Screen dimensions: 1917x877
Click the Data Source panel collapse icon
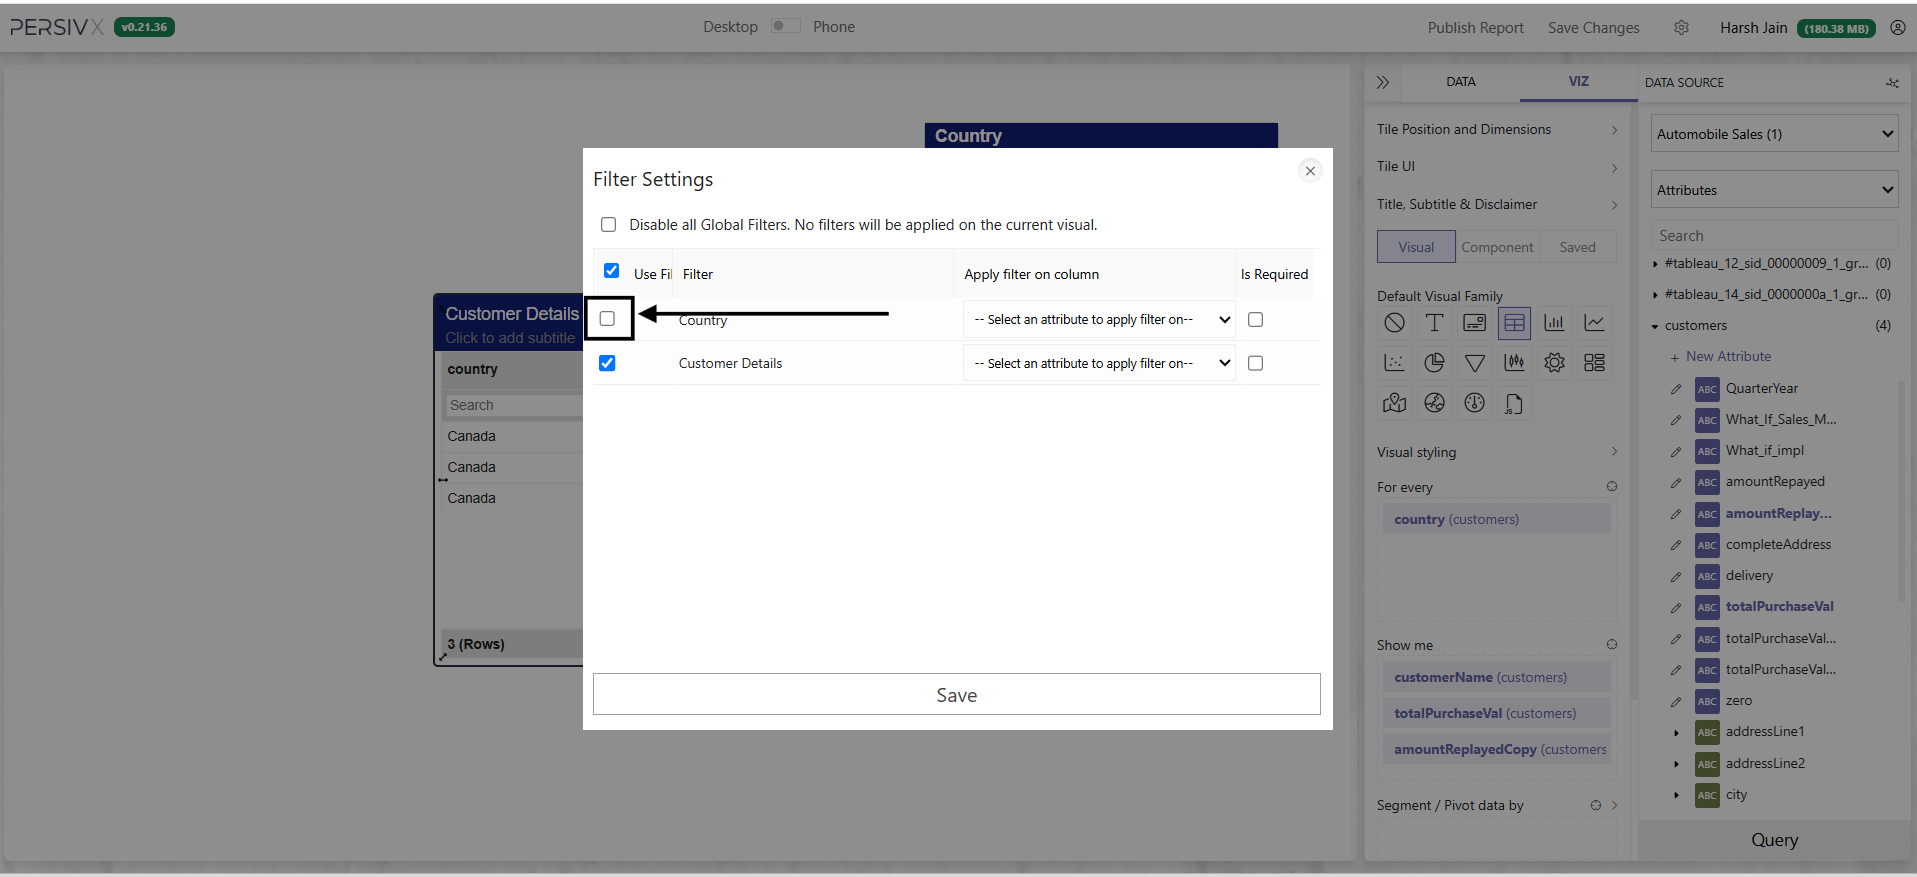pyautogui.click(x=1892, y=83)
